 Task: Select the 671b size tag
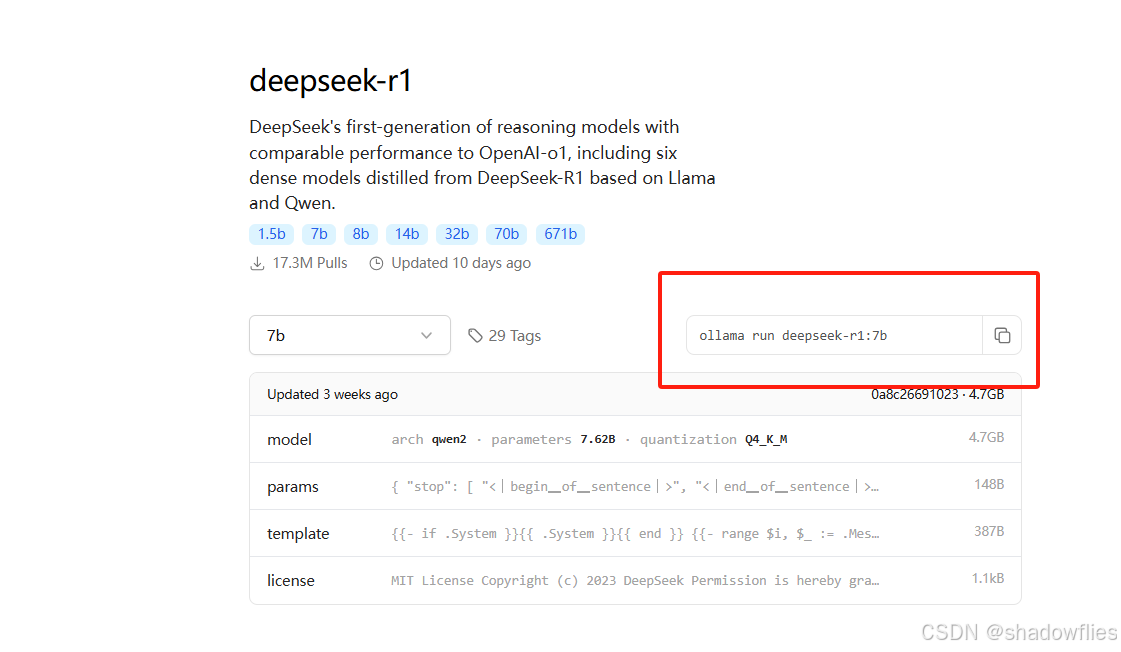560,234
